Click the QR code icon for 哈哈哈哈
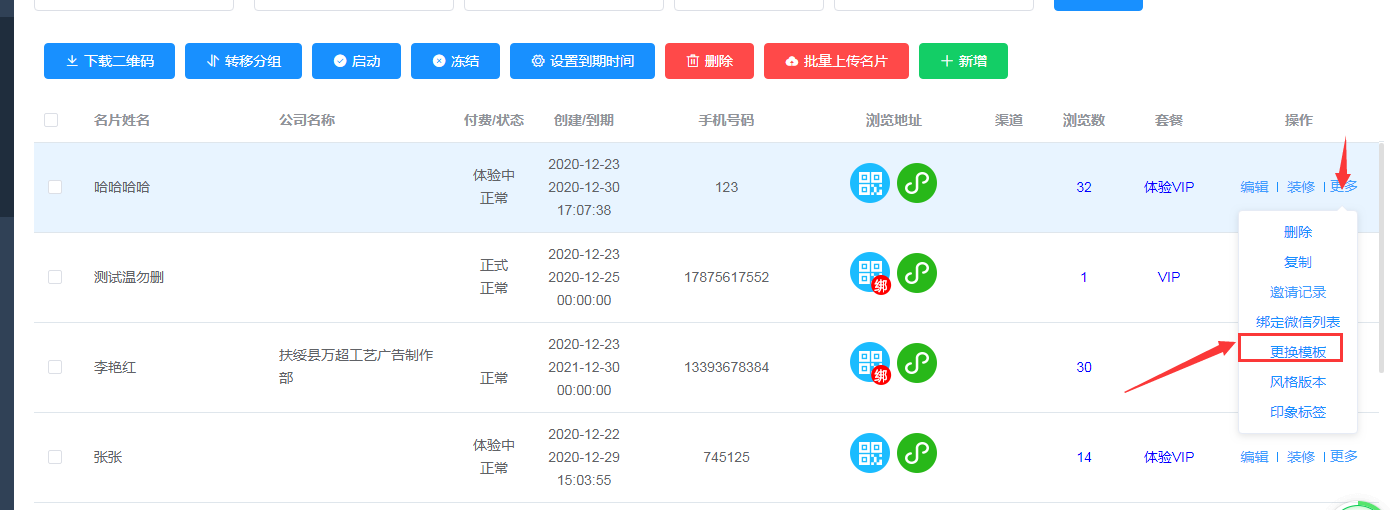 [x=869, y=183]
